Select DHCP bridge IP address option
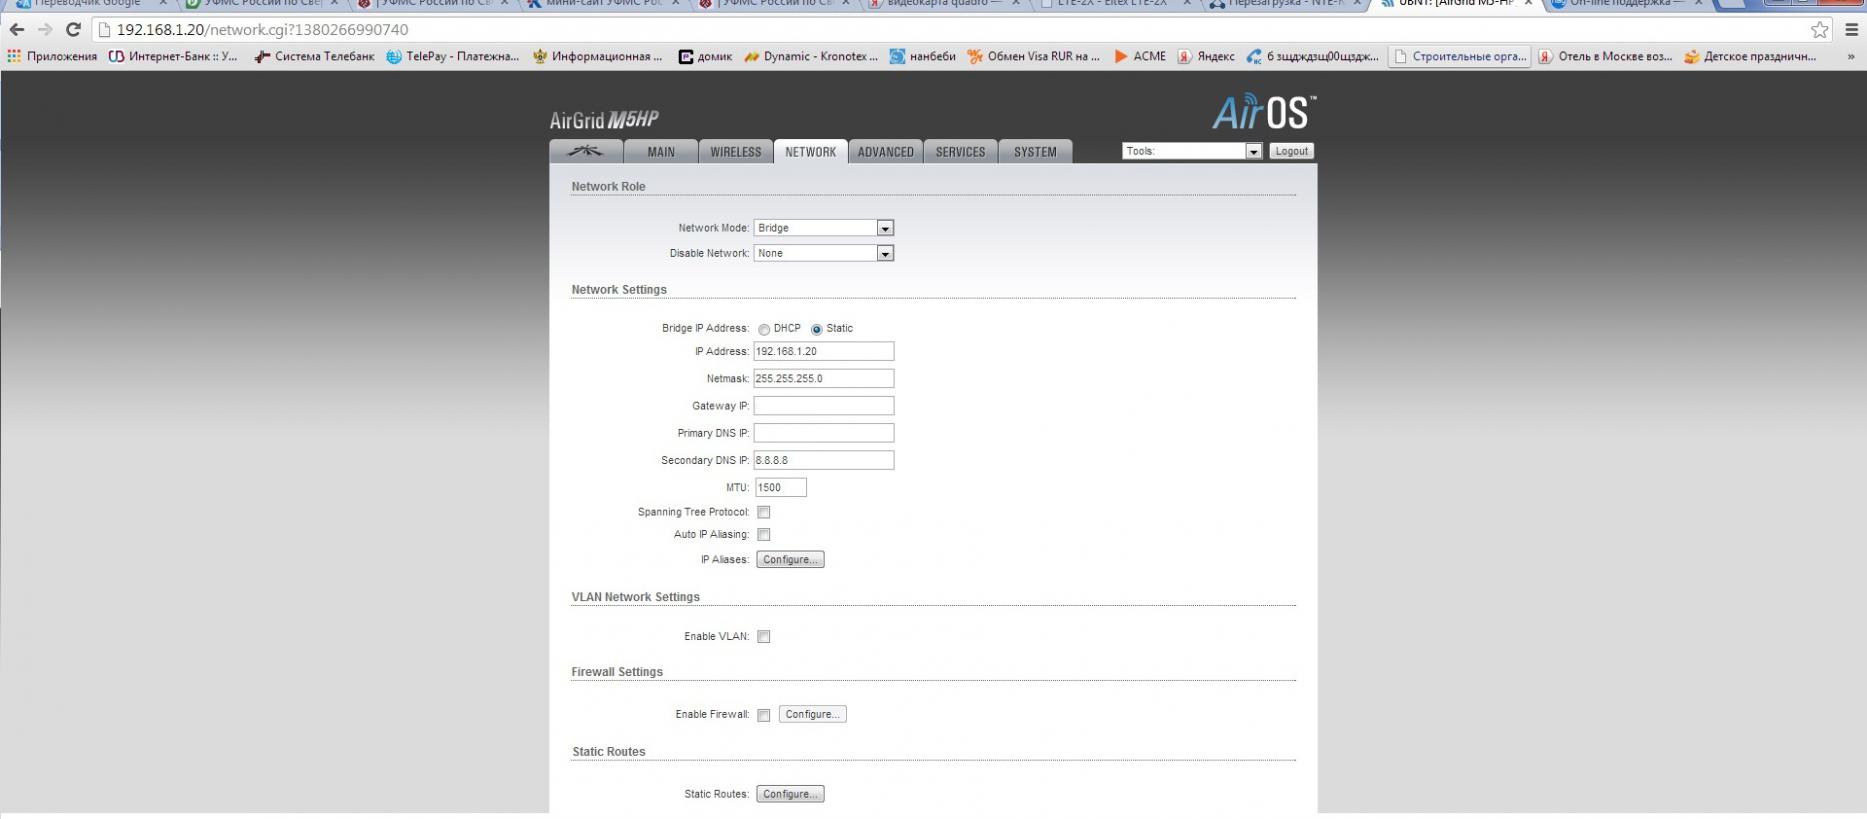 (x=764, y=329)
